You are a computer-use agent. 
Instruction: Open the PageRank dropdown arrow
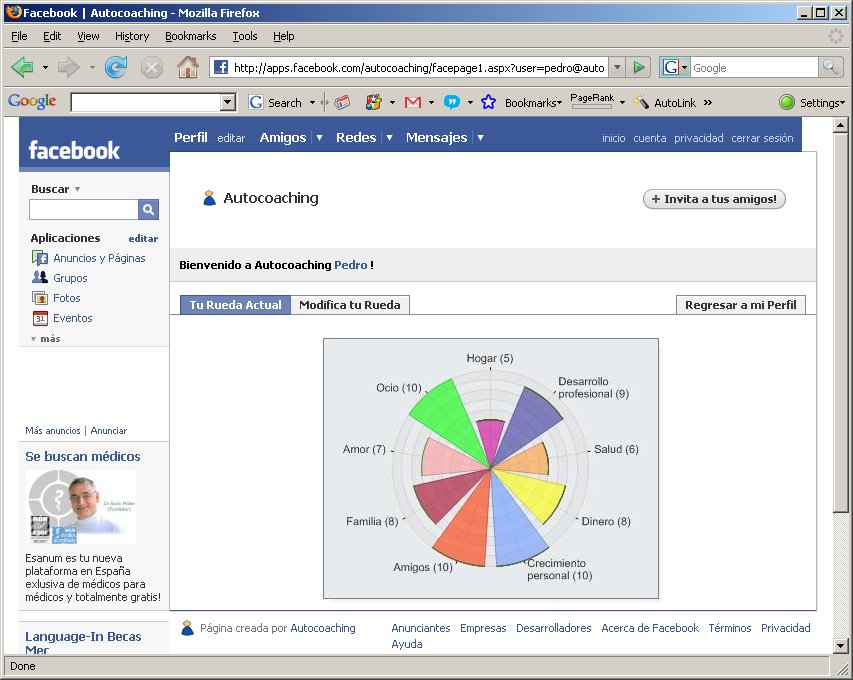coord(622,102)
